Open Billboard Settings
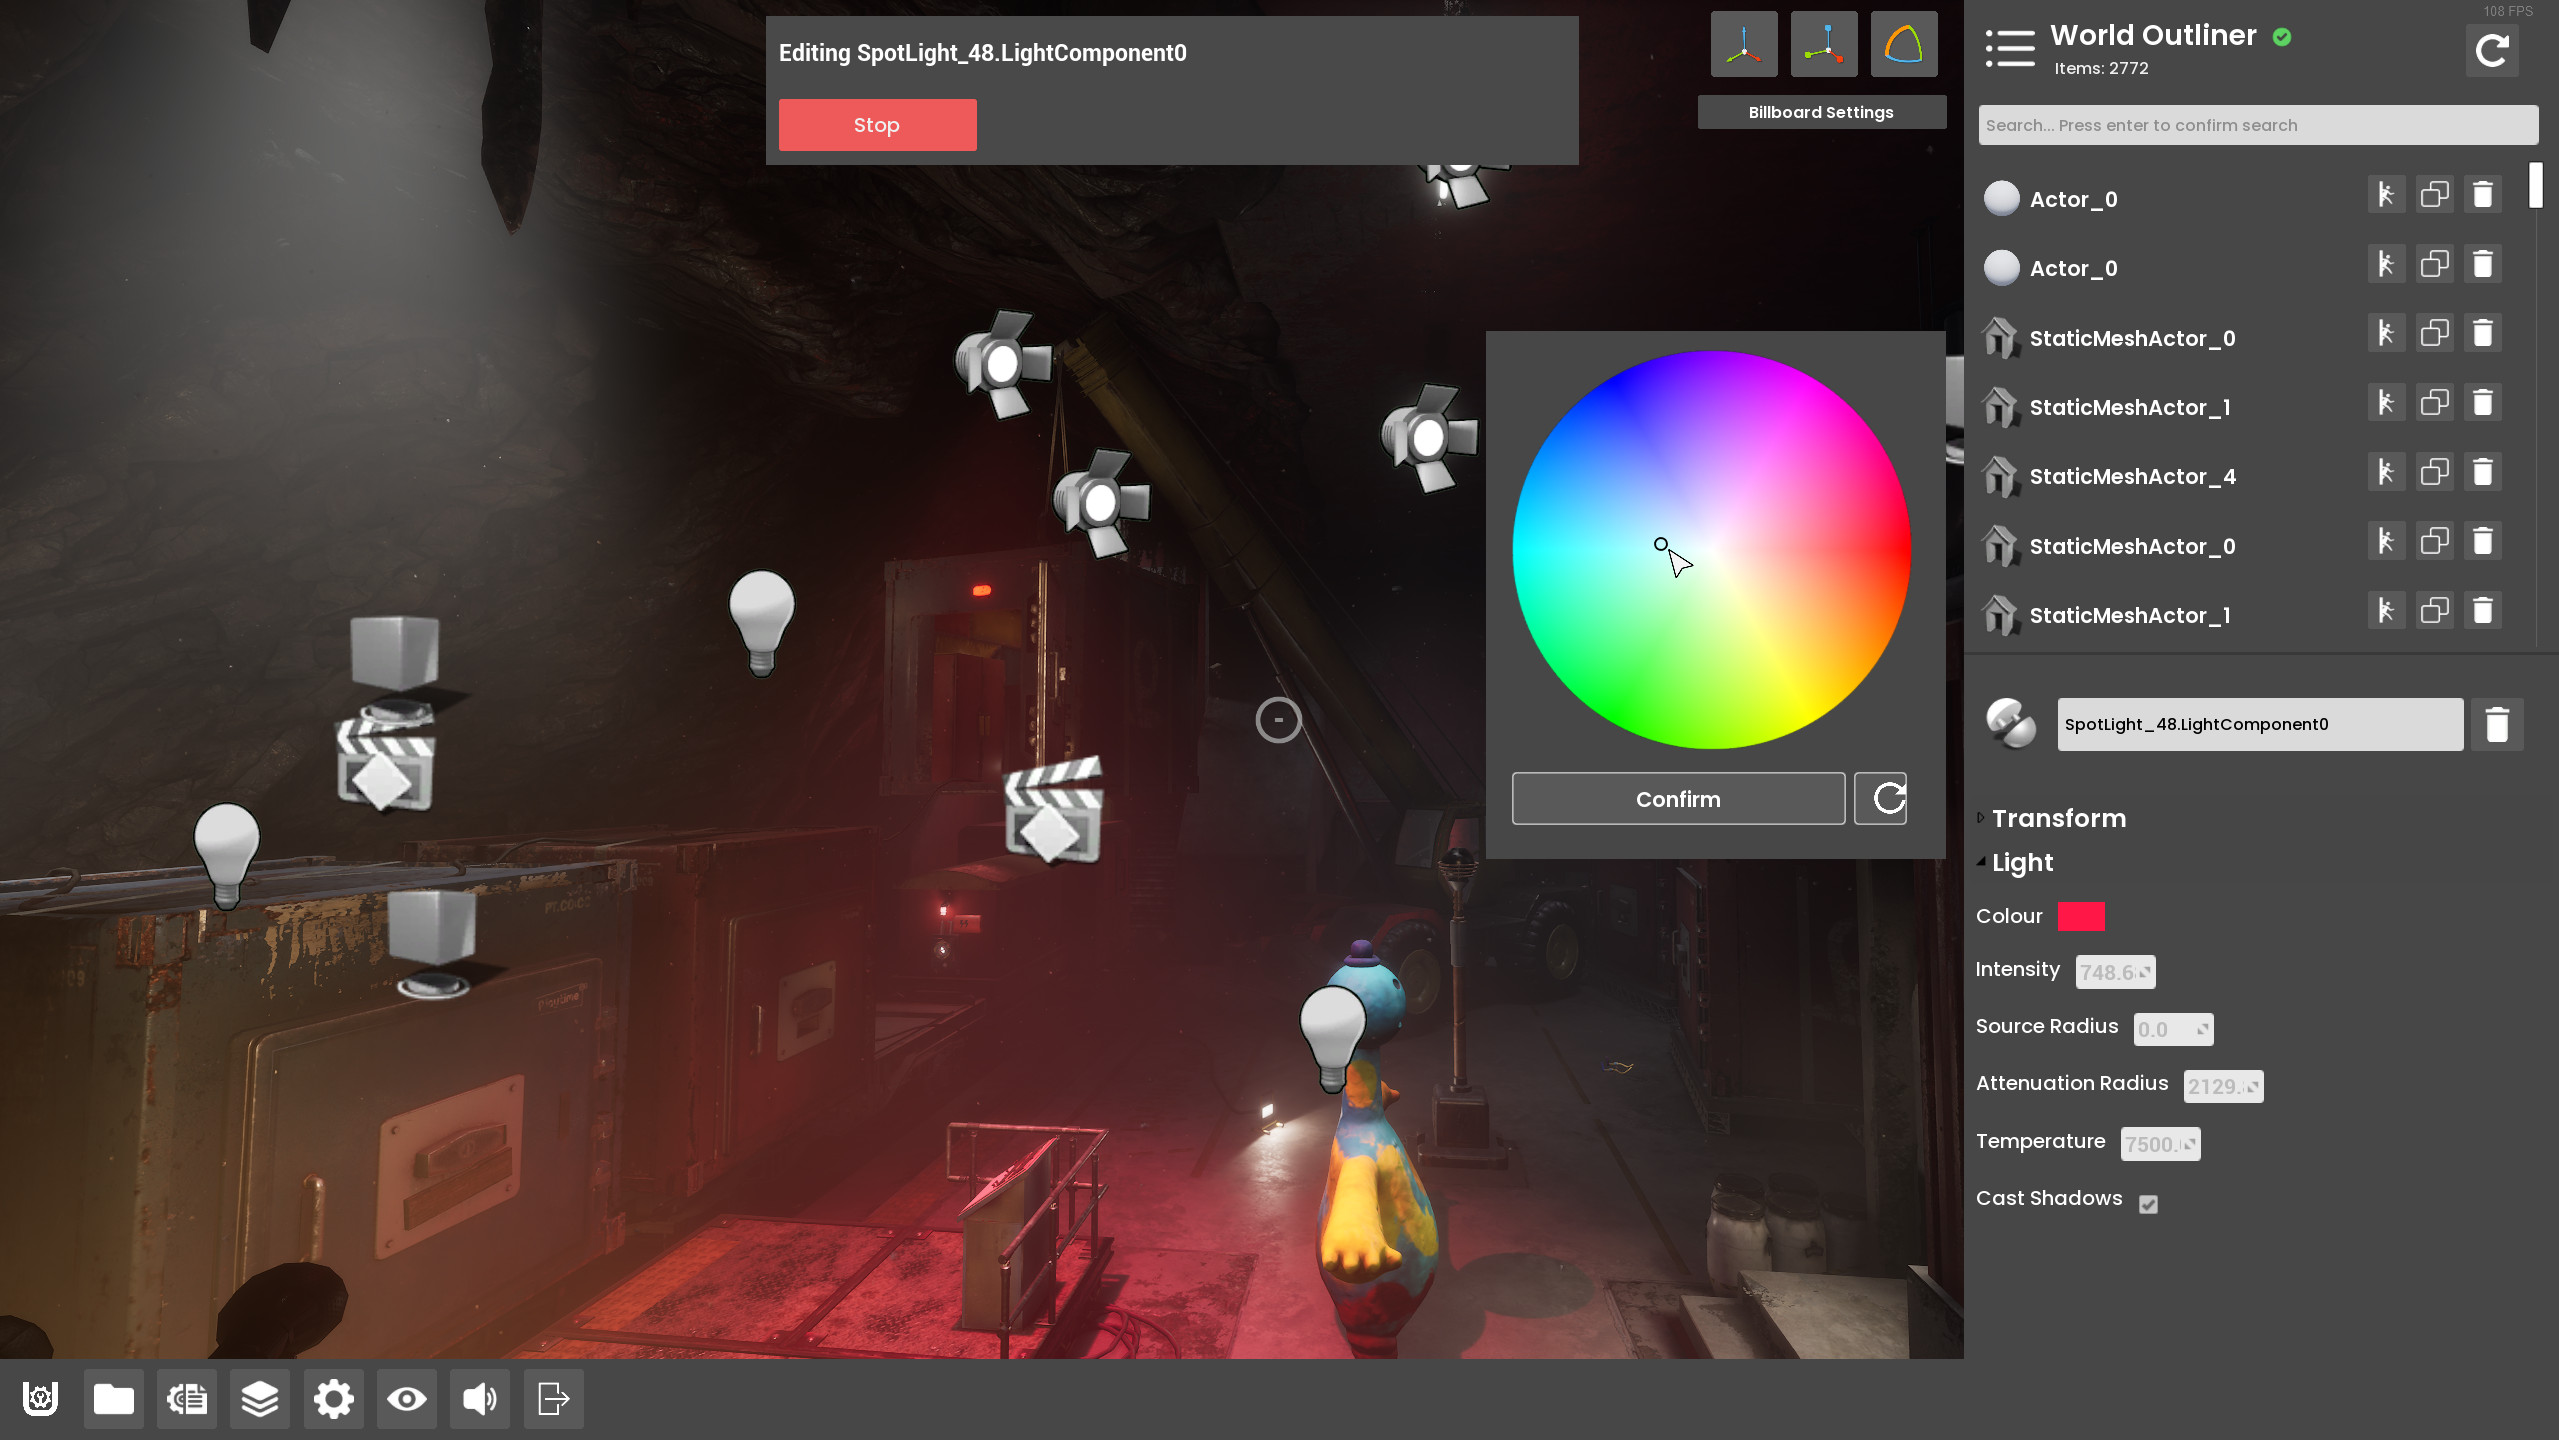This screenshot has height=1440, width=2559. click(x=1820, y=112)
